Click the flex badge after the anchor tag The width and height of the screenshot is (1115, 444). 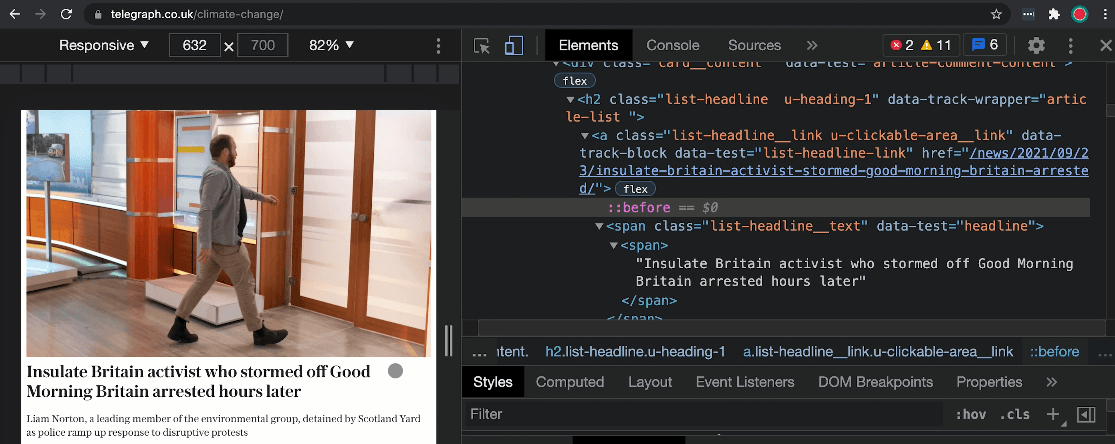635,189
